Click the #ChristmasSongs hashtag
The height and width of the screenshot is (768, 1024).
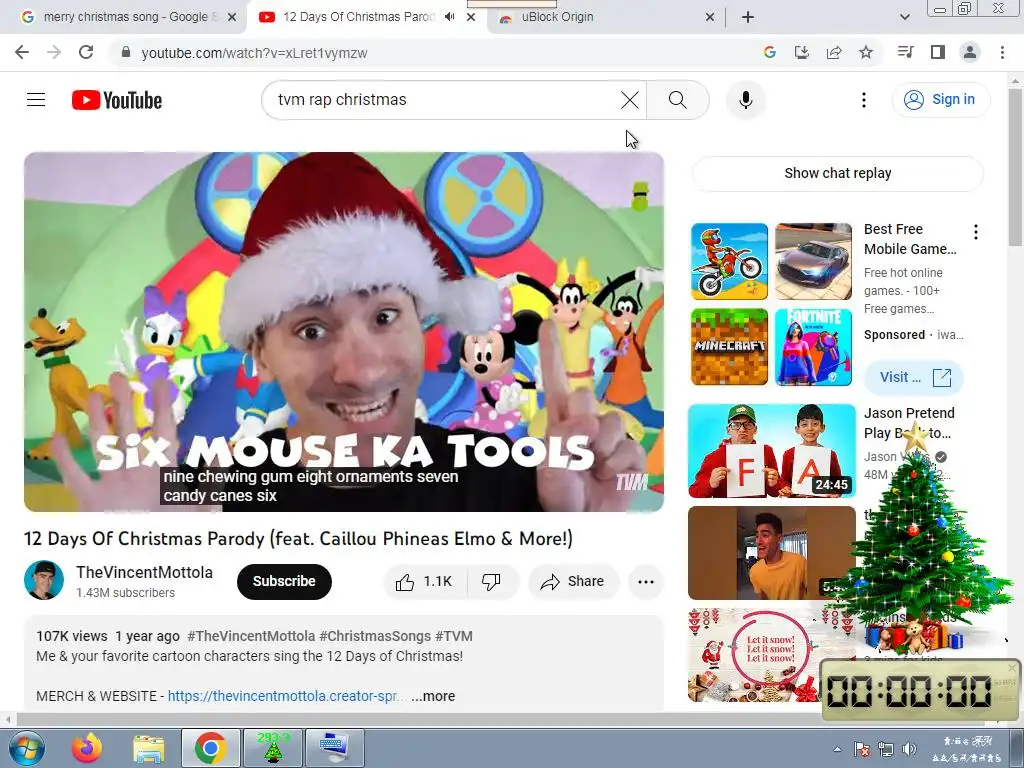click(375, 636)
